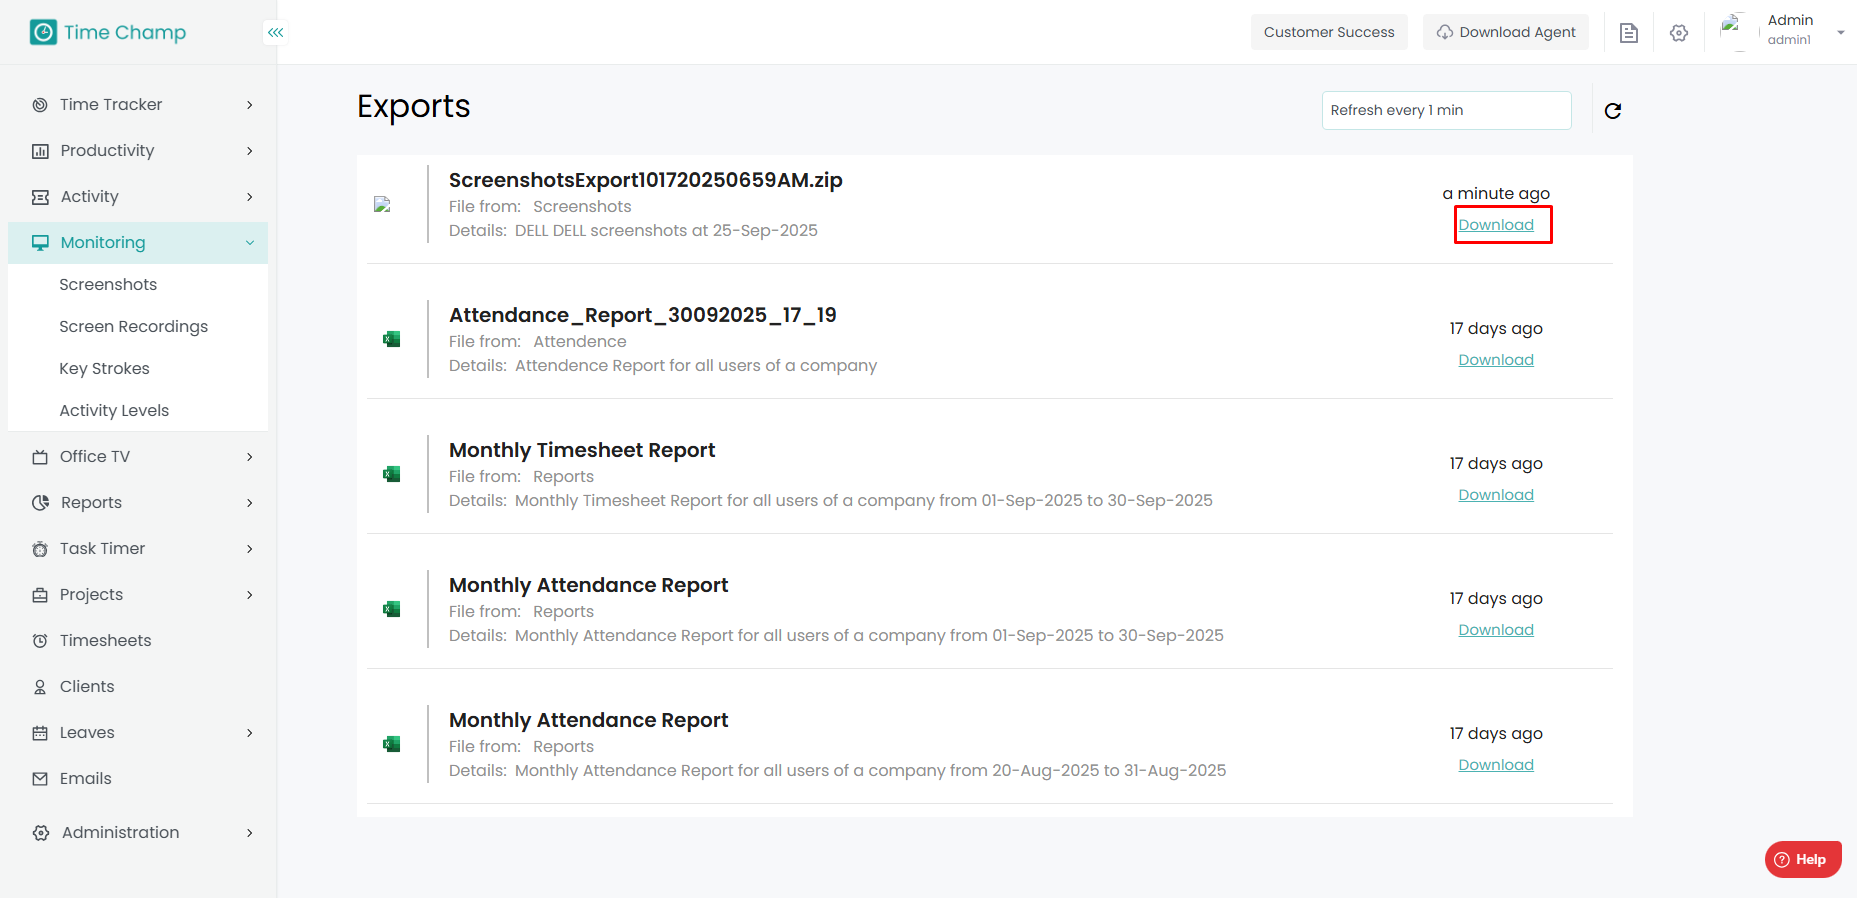Click the Task Timer stopwatch icon

(x=40, y=549)
